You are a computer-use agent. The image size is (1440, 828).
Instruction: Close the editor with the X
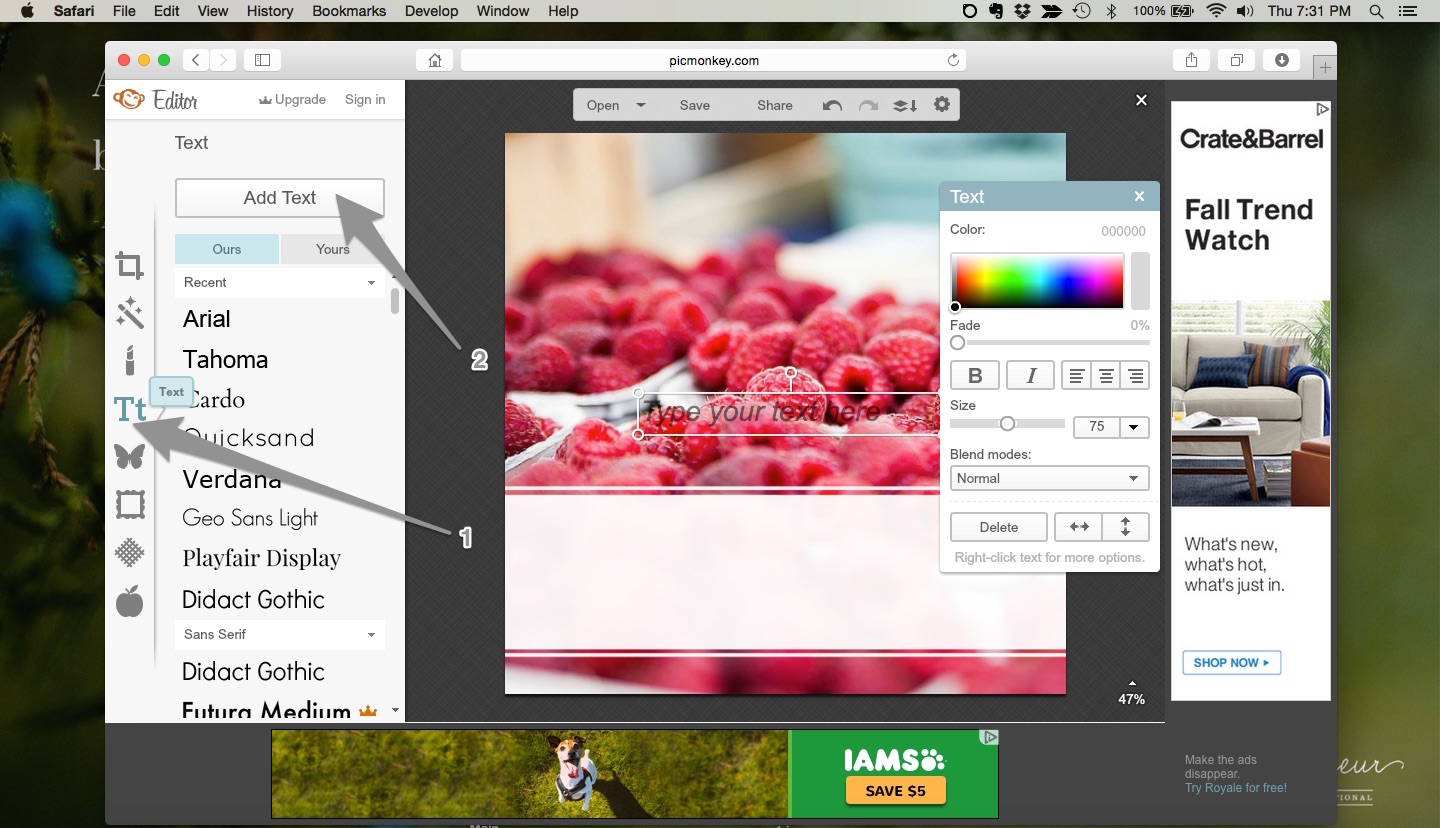[x=1141, y=100]
